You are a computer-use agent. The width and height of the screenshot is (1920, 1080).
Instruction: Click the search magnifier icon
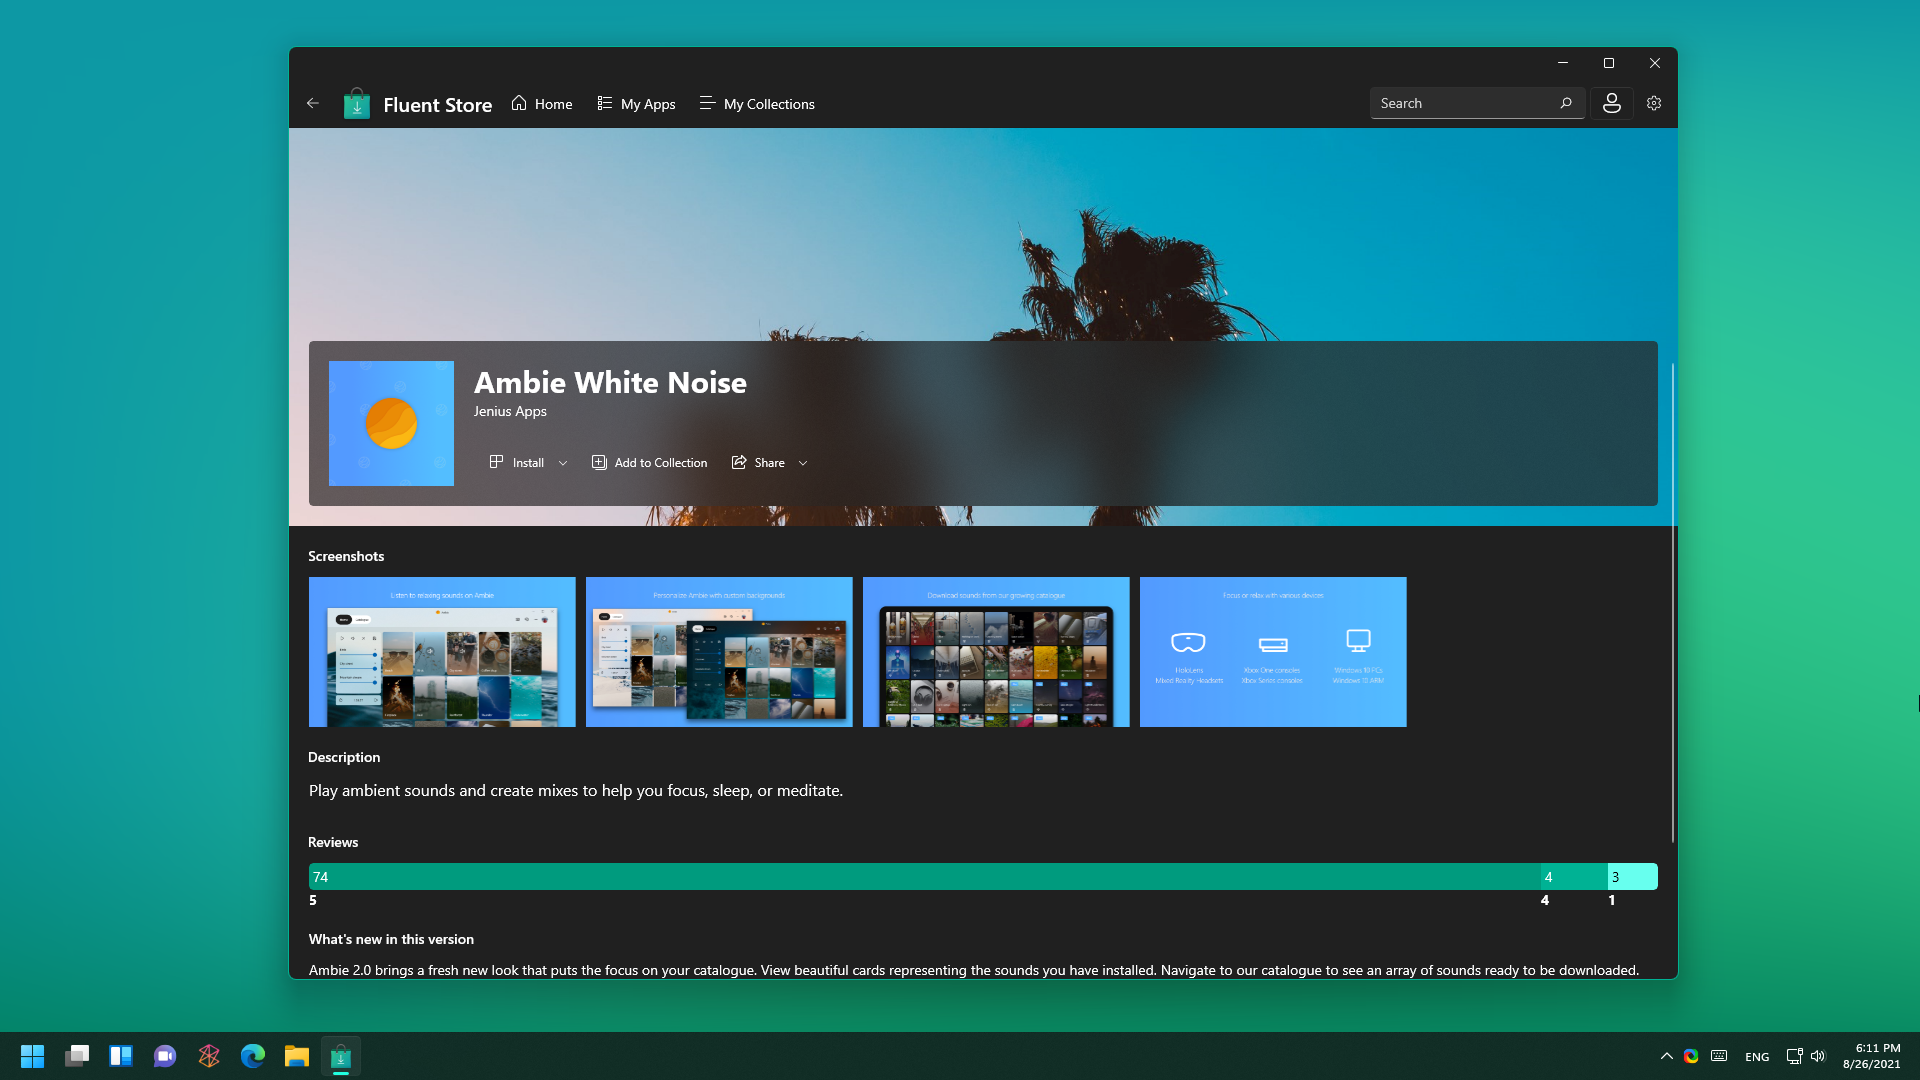(x=1566, y=103)
